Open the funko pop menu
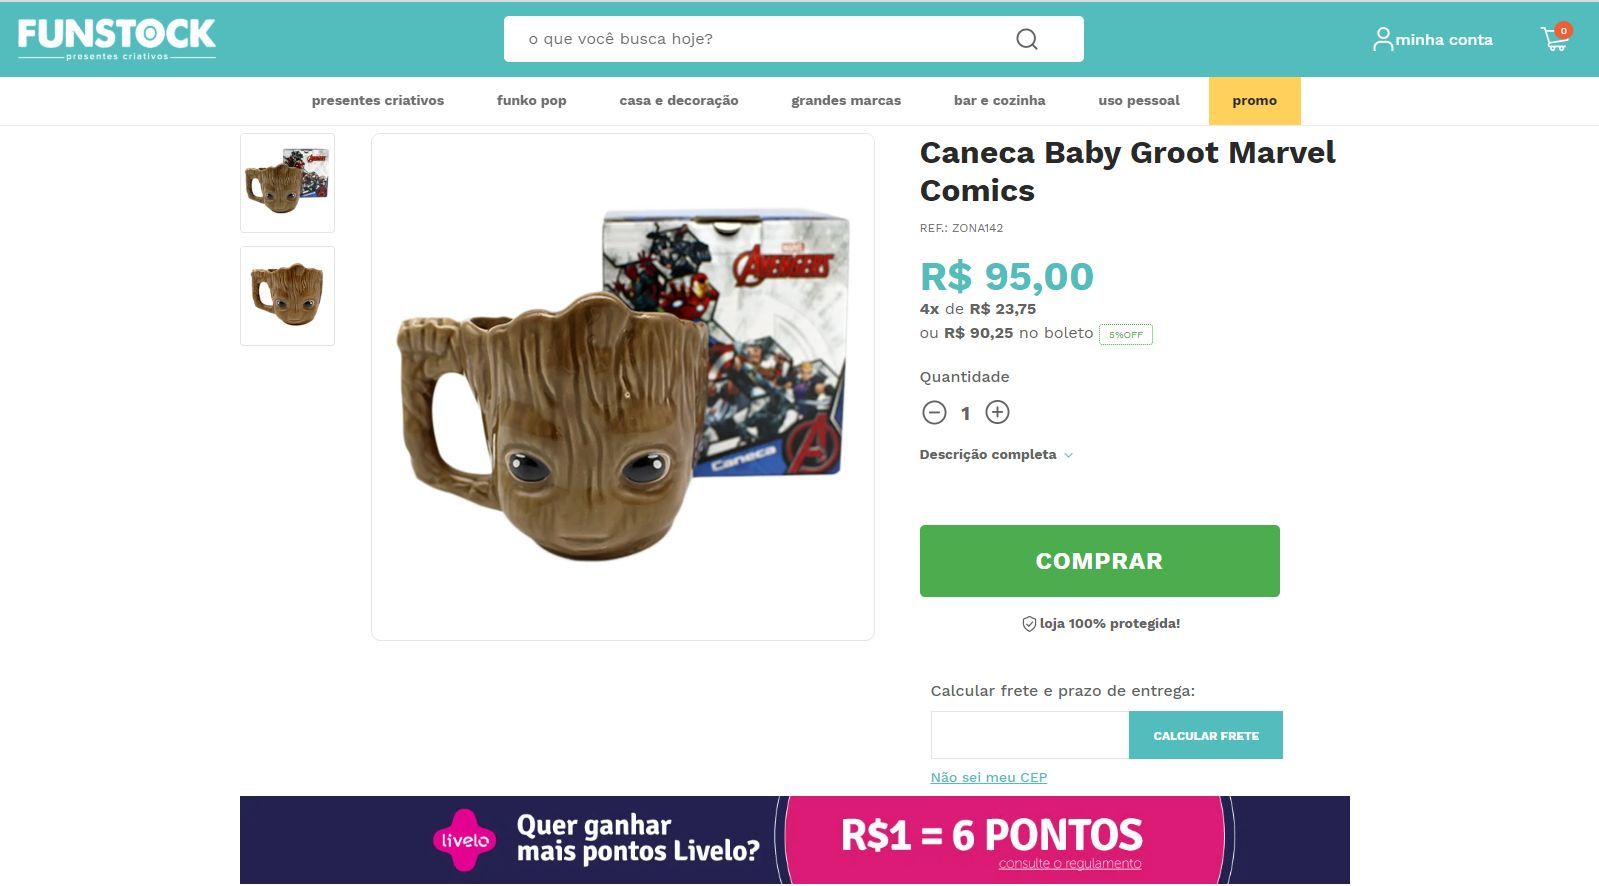The image size is (1599, 886). click(x=532, y=100)
